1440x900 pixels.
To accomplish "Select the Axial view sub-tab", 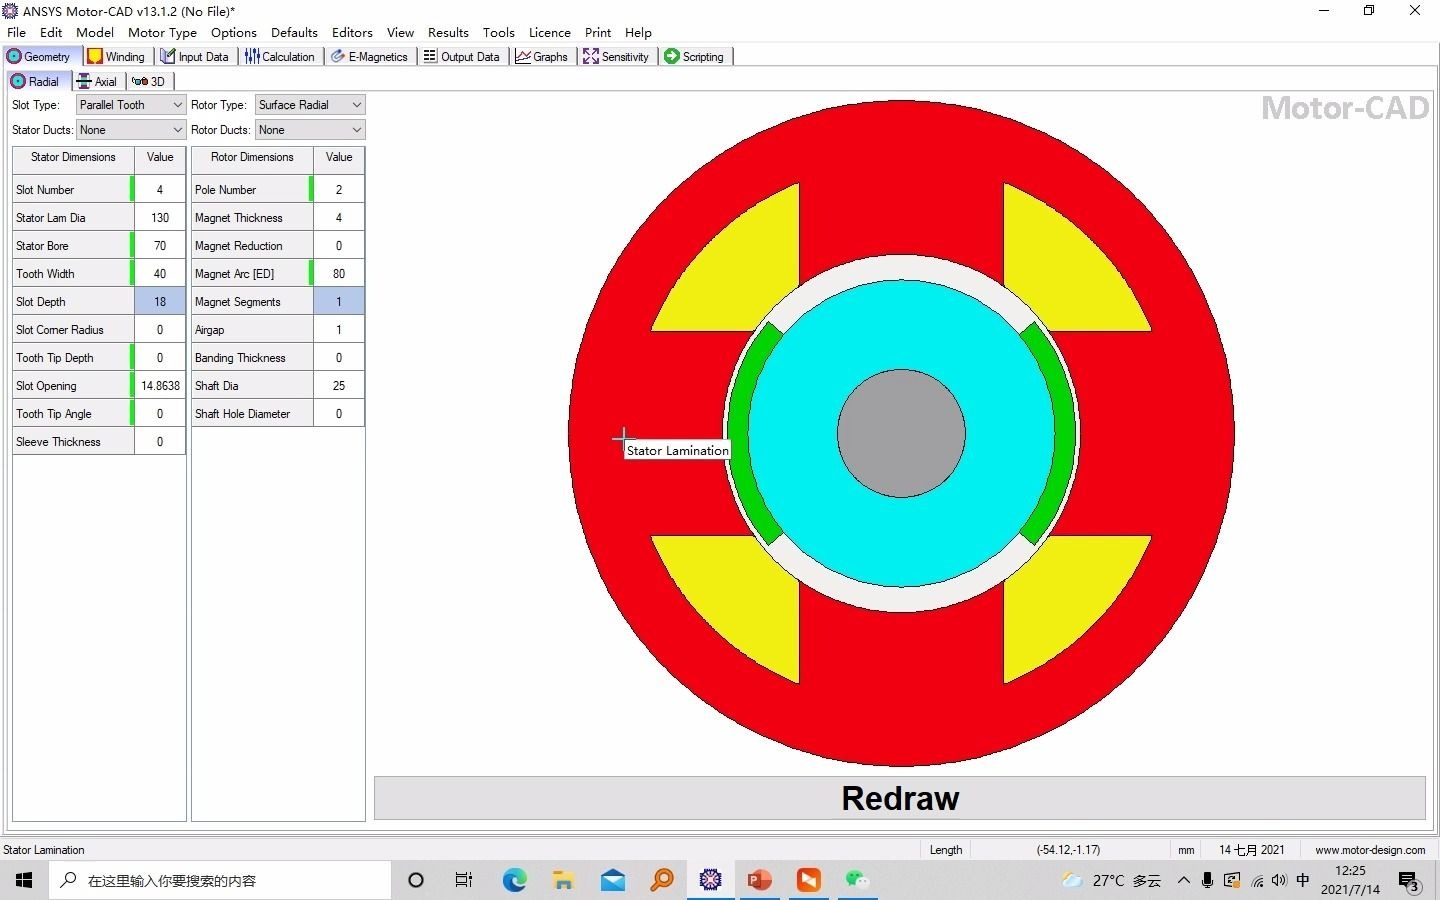I will click(x=97, y=82).
